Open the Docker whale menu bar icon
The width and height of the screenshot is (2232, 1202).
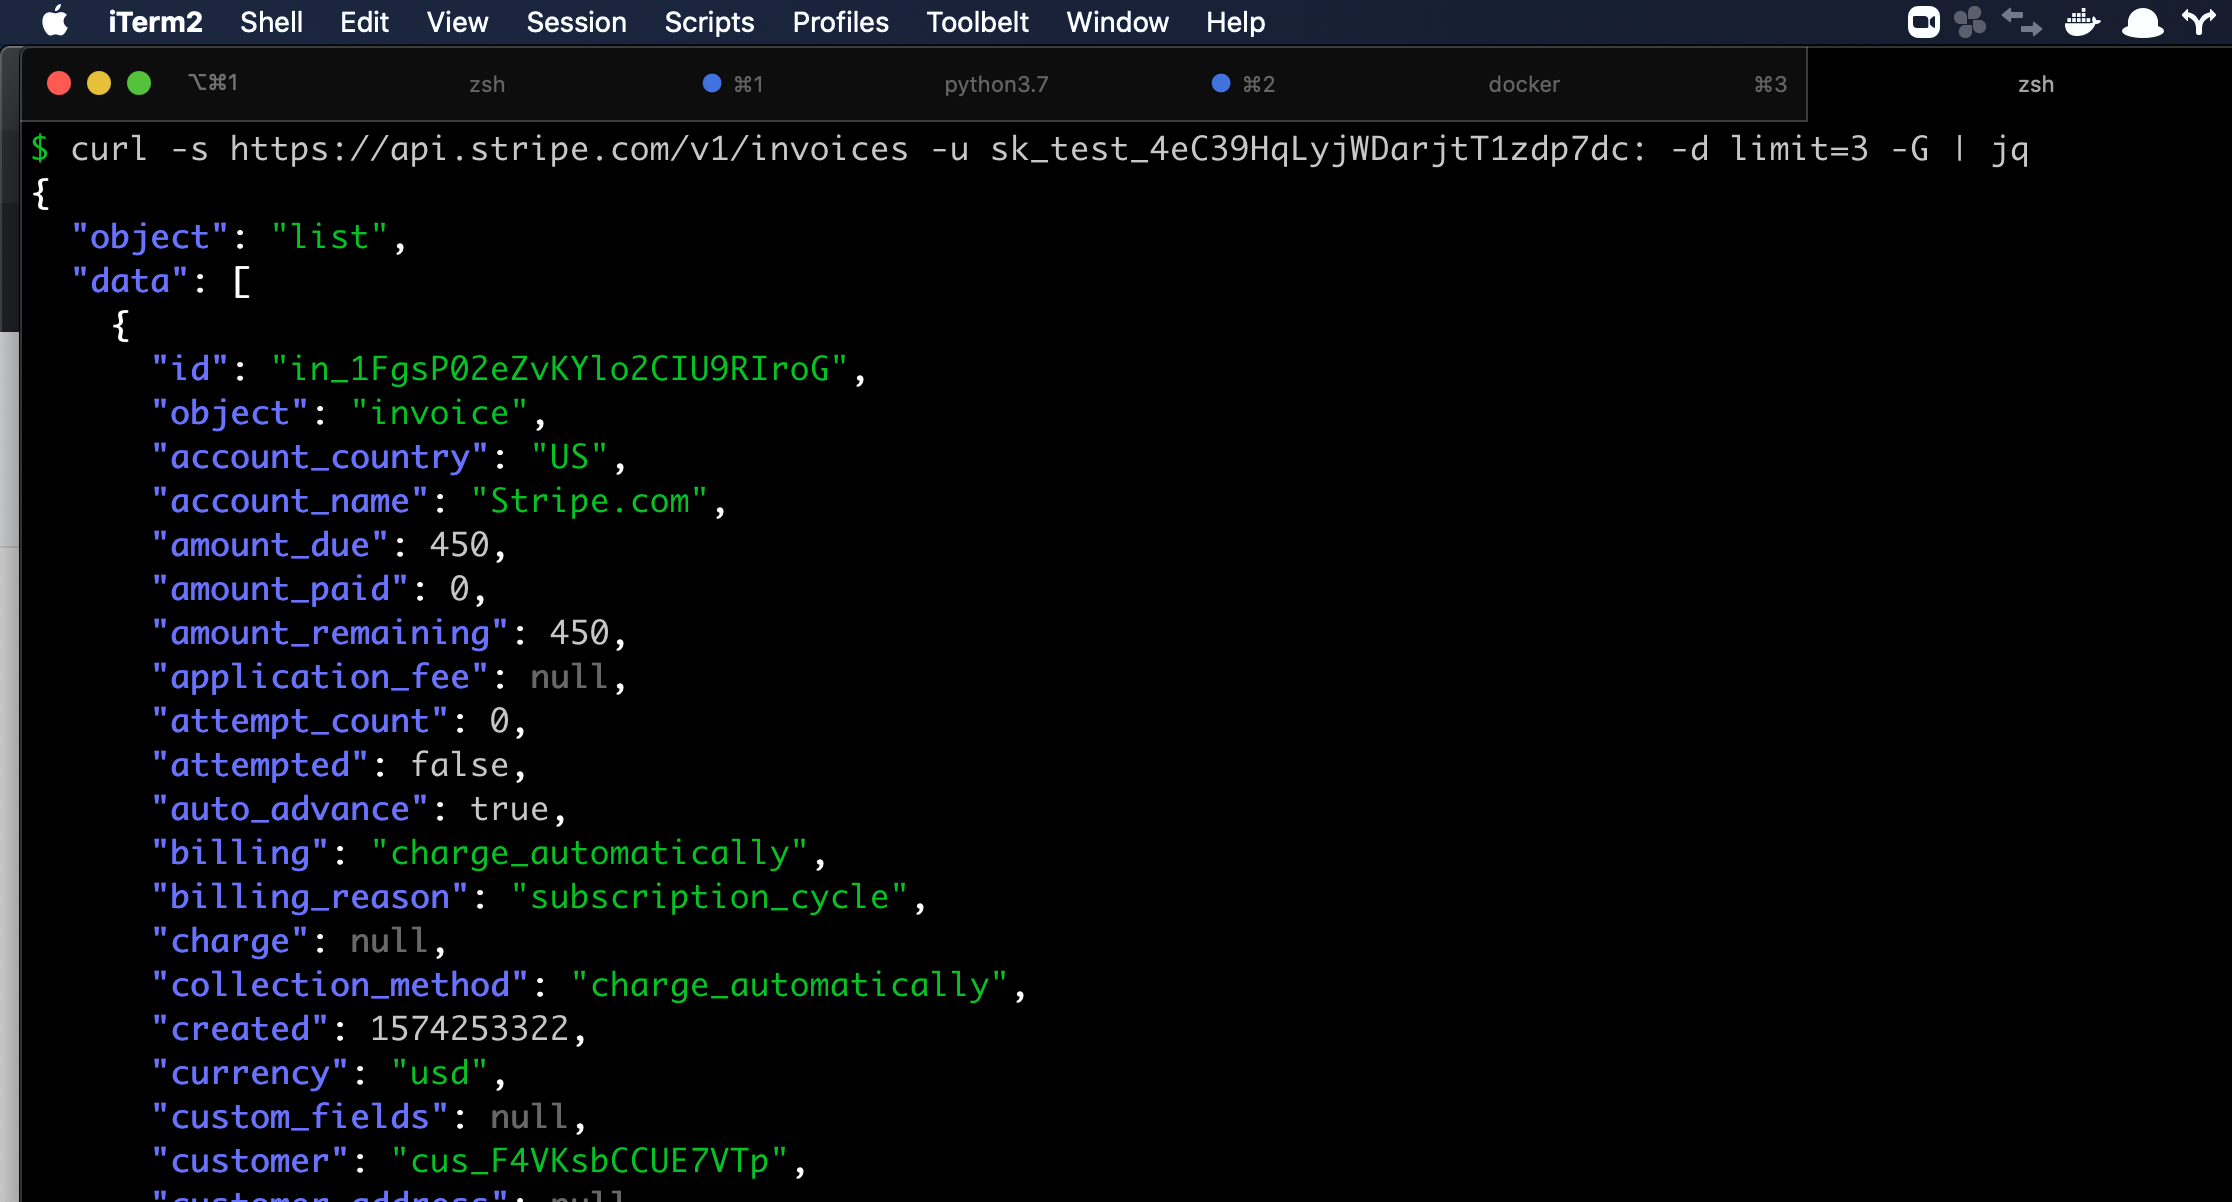click(2082, 22)
